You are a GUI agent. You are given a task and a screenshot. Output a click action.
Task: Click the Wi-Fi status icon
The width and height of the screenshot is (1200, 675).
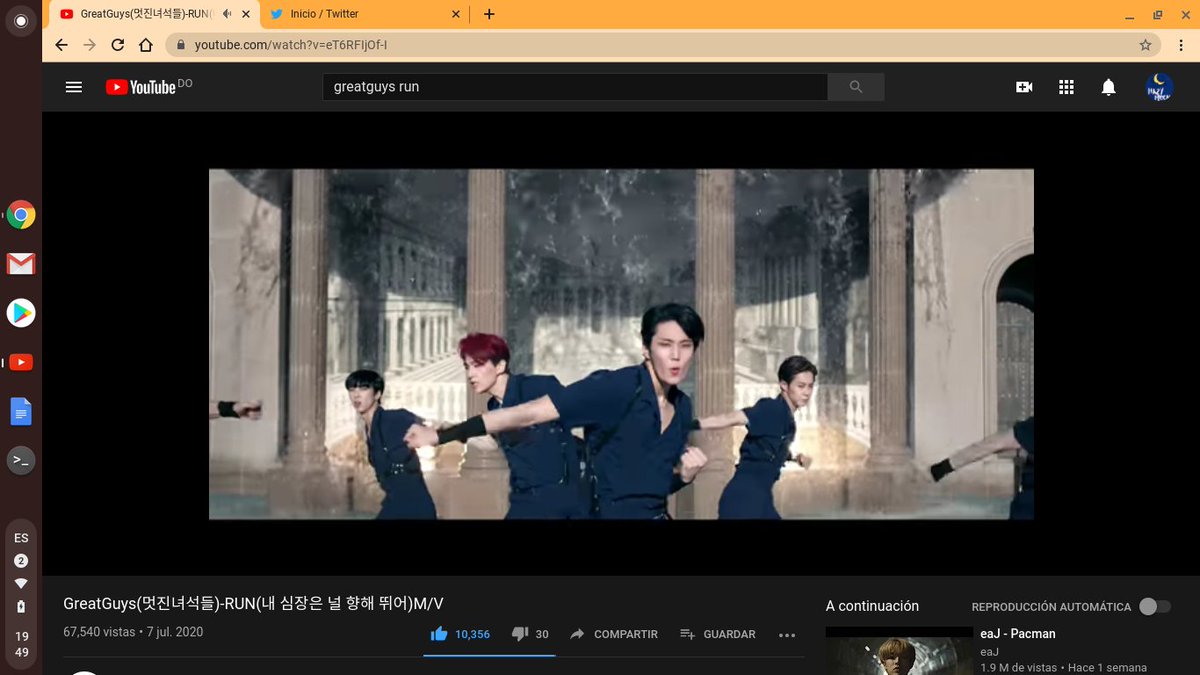tap(21, 584)
